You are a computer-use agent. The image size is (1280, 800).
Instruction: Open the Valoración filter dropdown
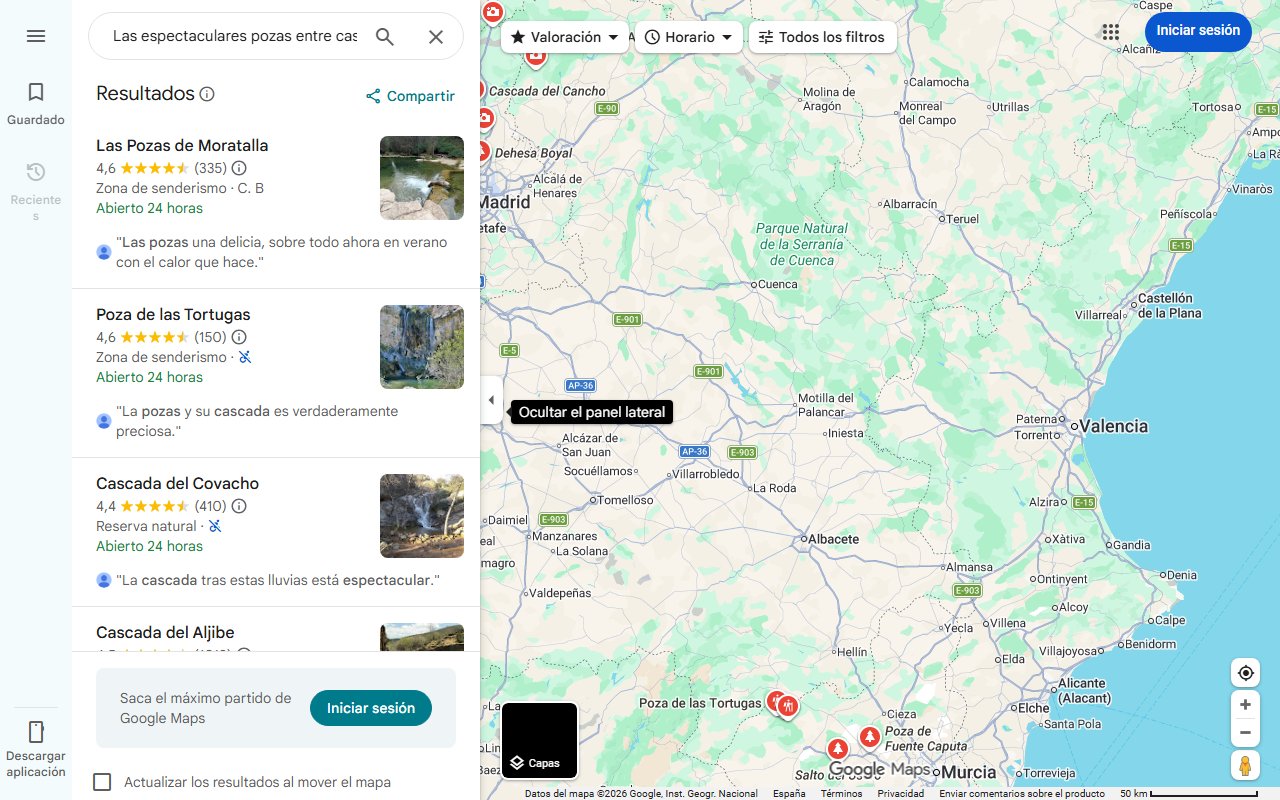pos(564,36)
